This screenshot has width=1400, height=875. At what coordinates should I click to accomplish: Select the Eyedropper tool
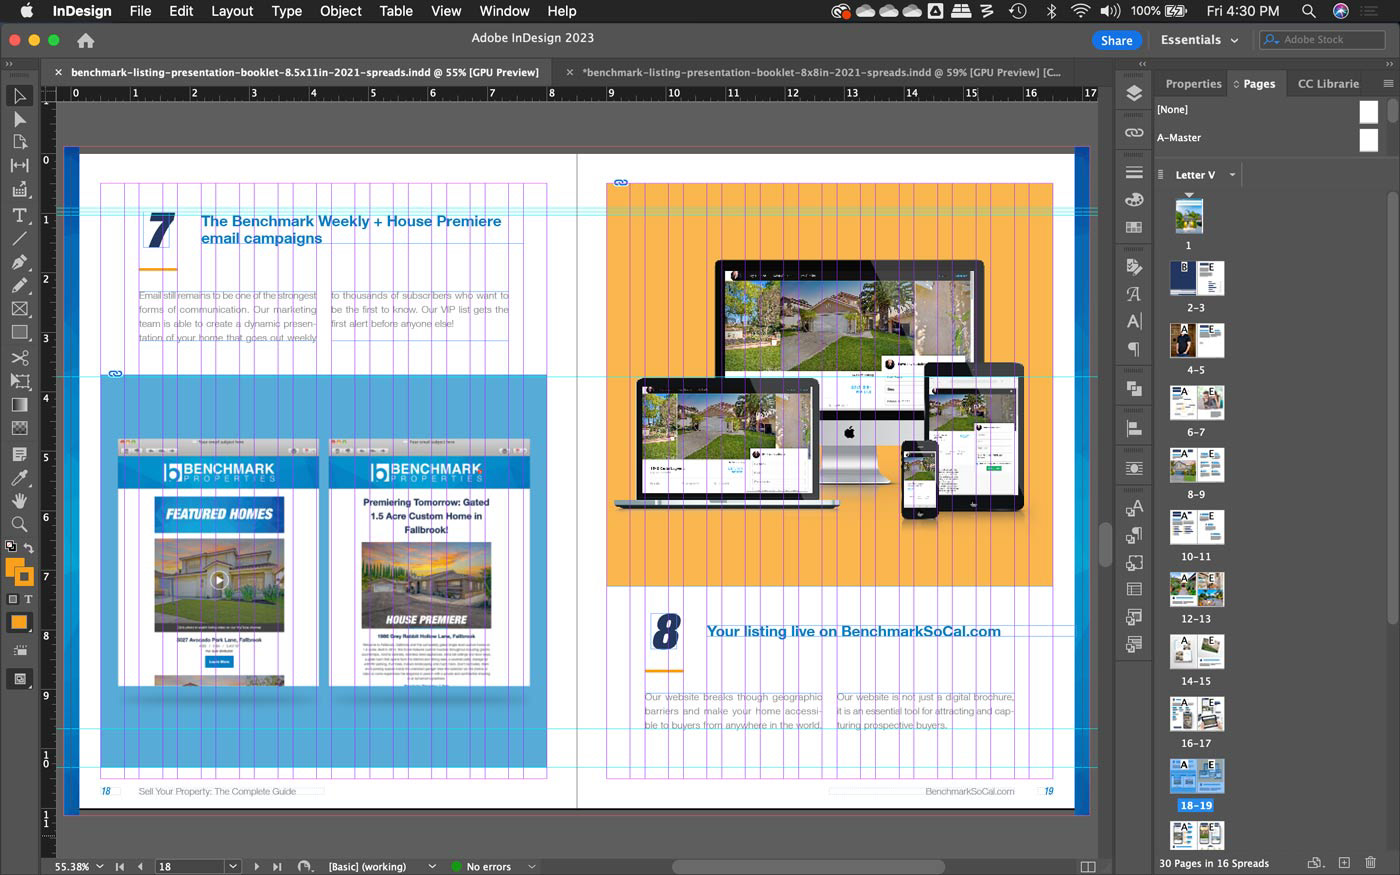tap(19, 477)
